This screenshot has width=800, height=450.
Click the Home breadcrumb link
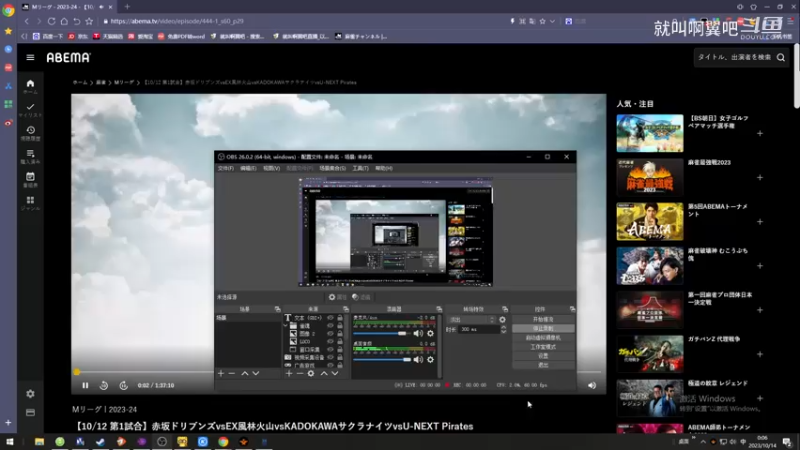[80, 83]
